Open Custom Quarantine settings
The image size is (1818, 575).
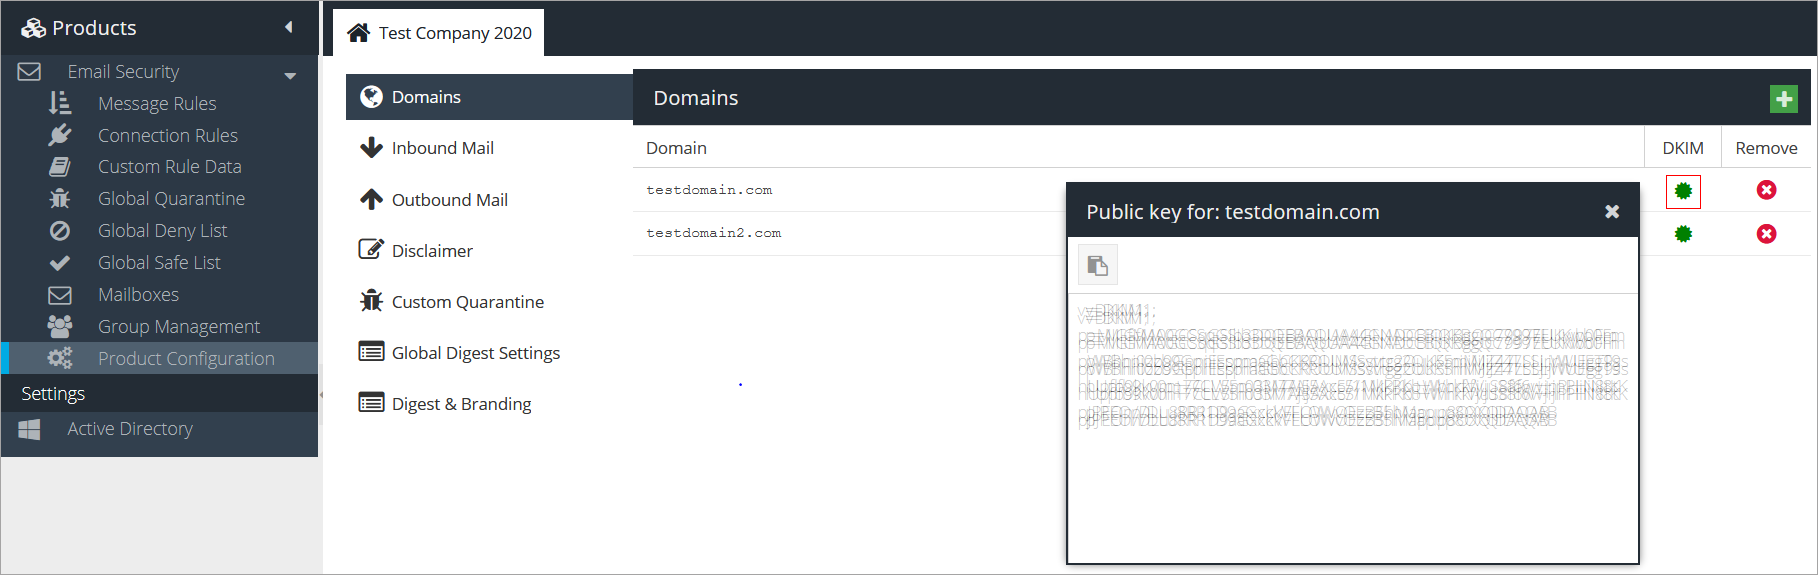click(x=467, y=302)
